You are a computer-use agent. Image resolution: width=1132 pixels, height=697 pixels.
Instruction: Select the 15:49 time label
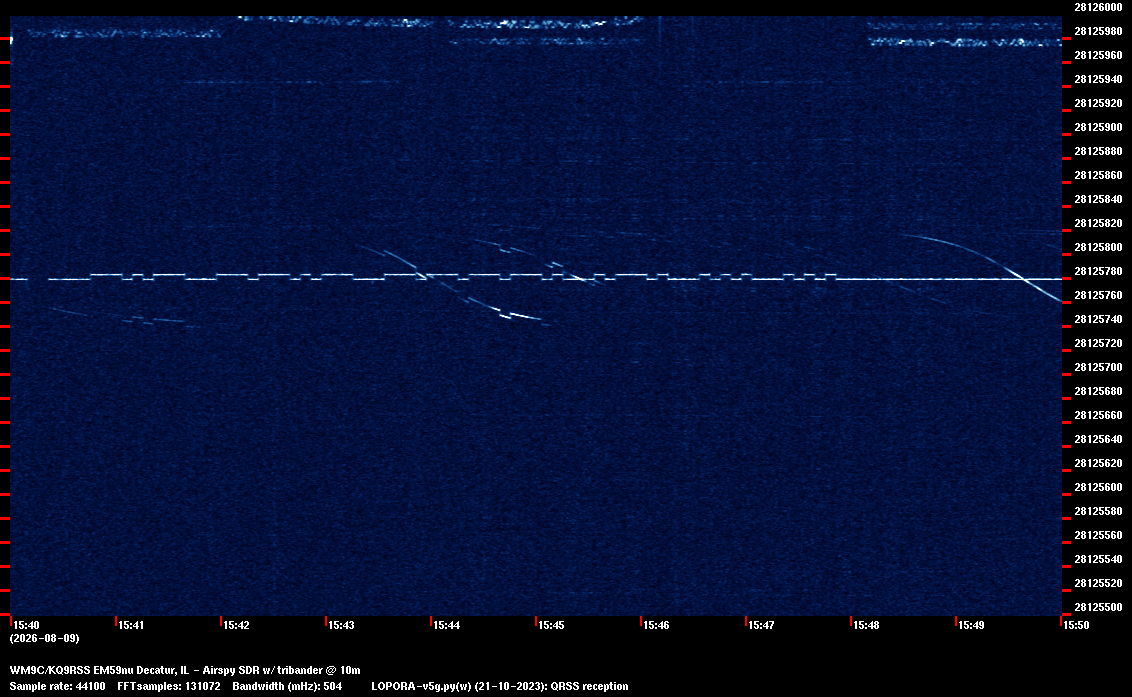point(971,625)
